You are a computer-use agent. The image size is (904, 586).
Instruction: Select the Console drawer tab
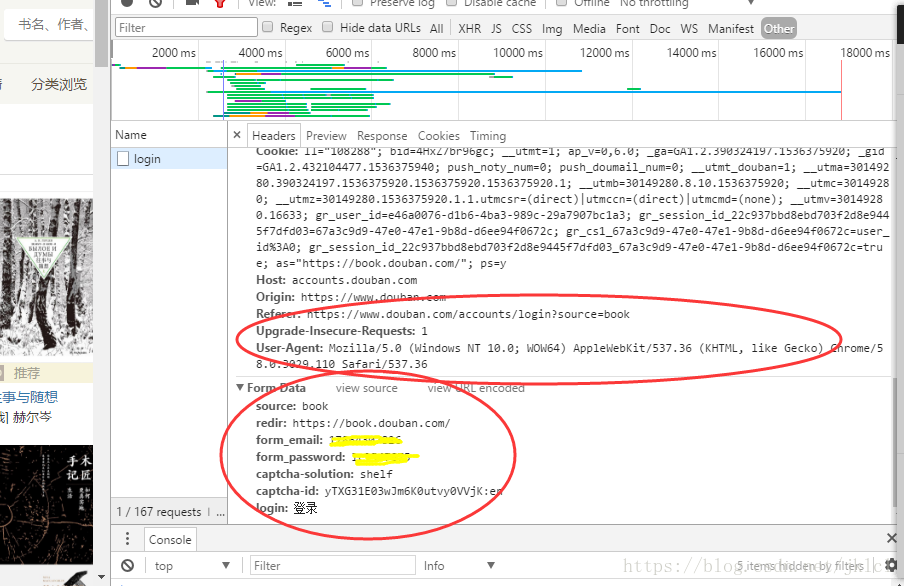point(170,539)
